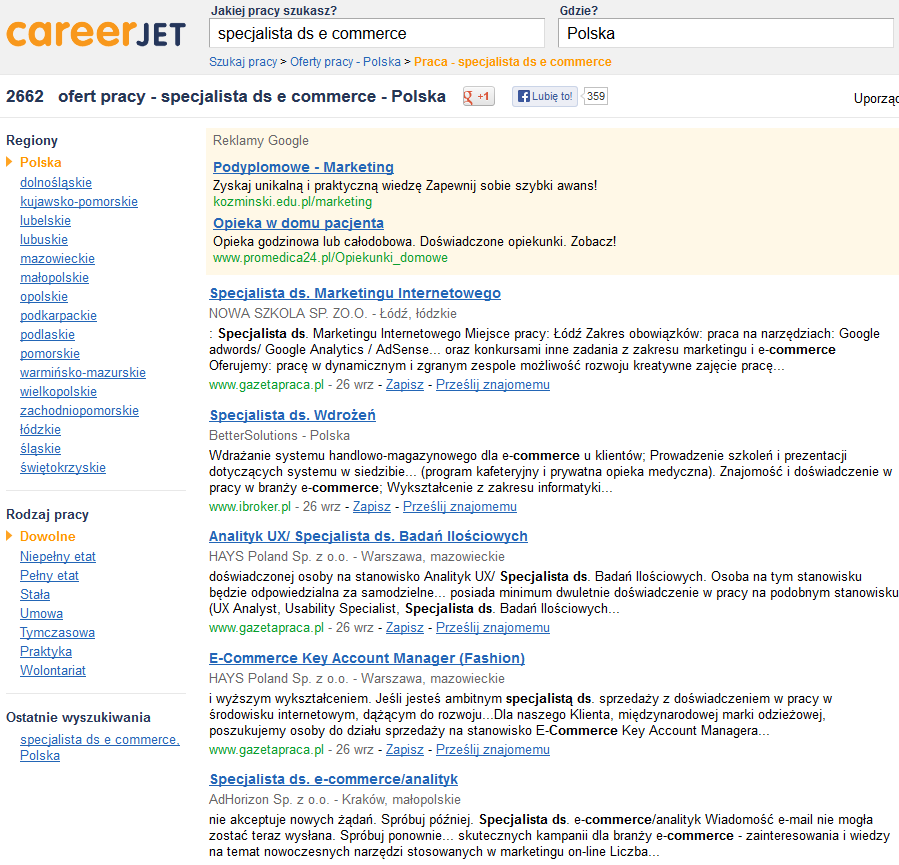Image resolution: width=899 pixels, height=865 pixels.
Task: Visit kozminski.edu.pl/marketing ad URL
Action: tap(292, 202)
